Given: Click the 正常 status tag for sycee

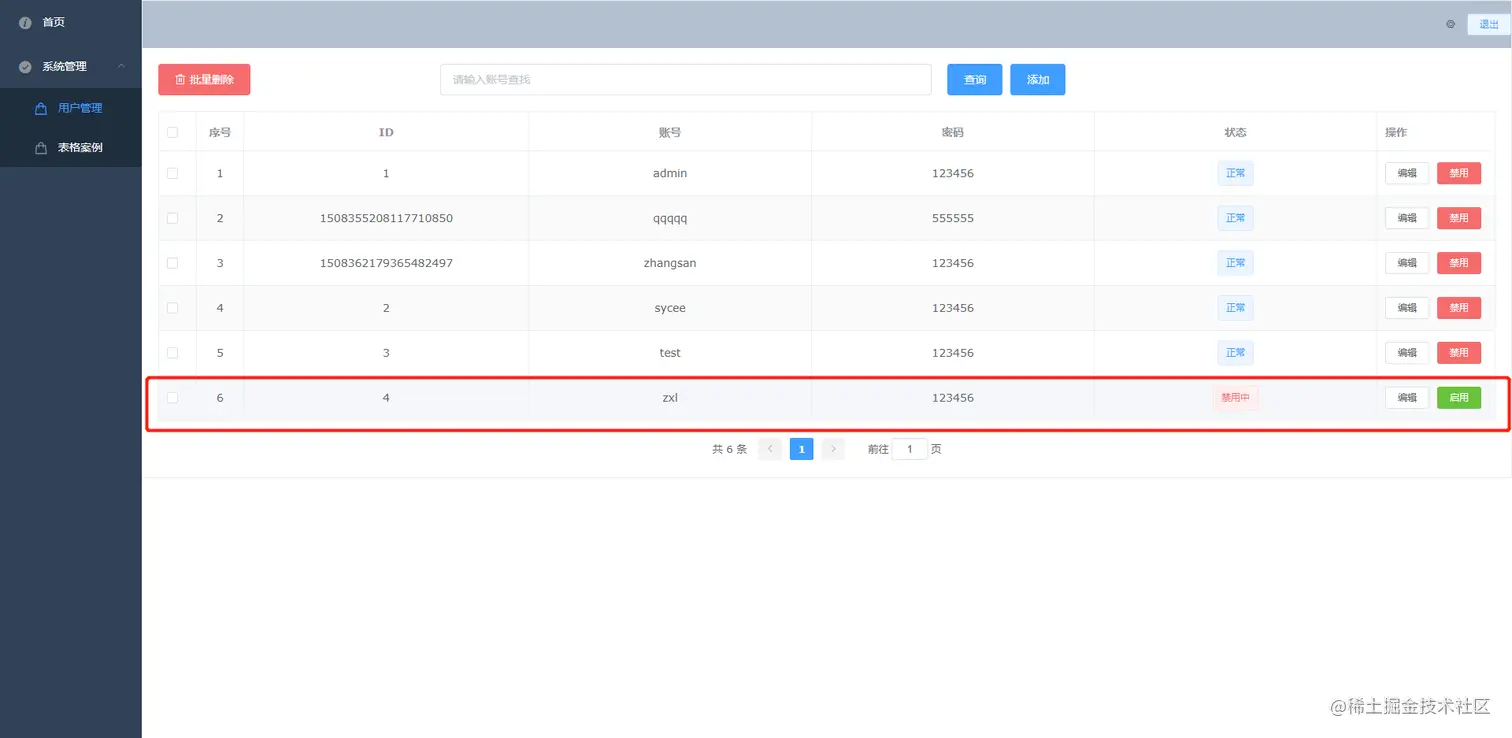Looking at the screenshot, I should point(1235,308).
